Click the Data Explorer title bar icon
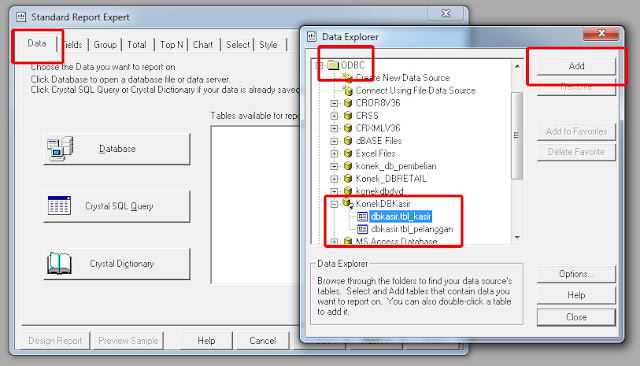Screen dimensions: 640x366 (x=312, y=36)
